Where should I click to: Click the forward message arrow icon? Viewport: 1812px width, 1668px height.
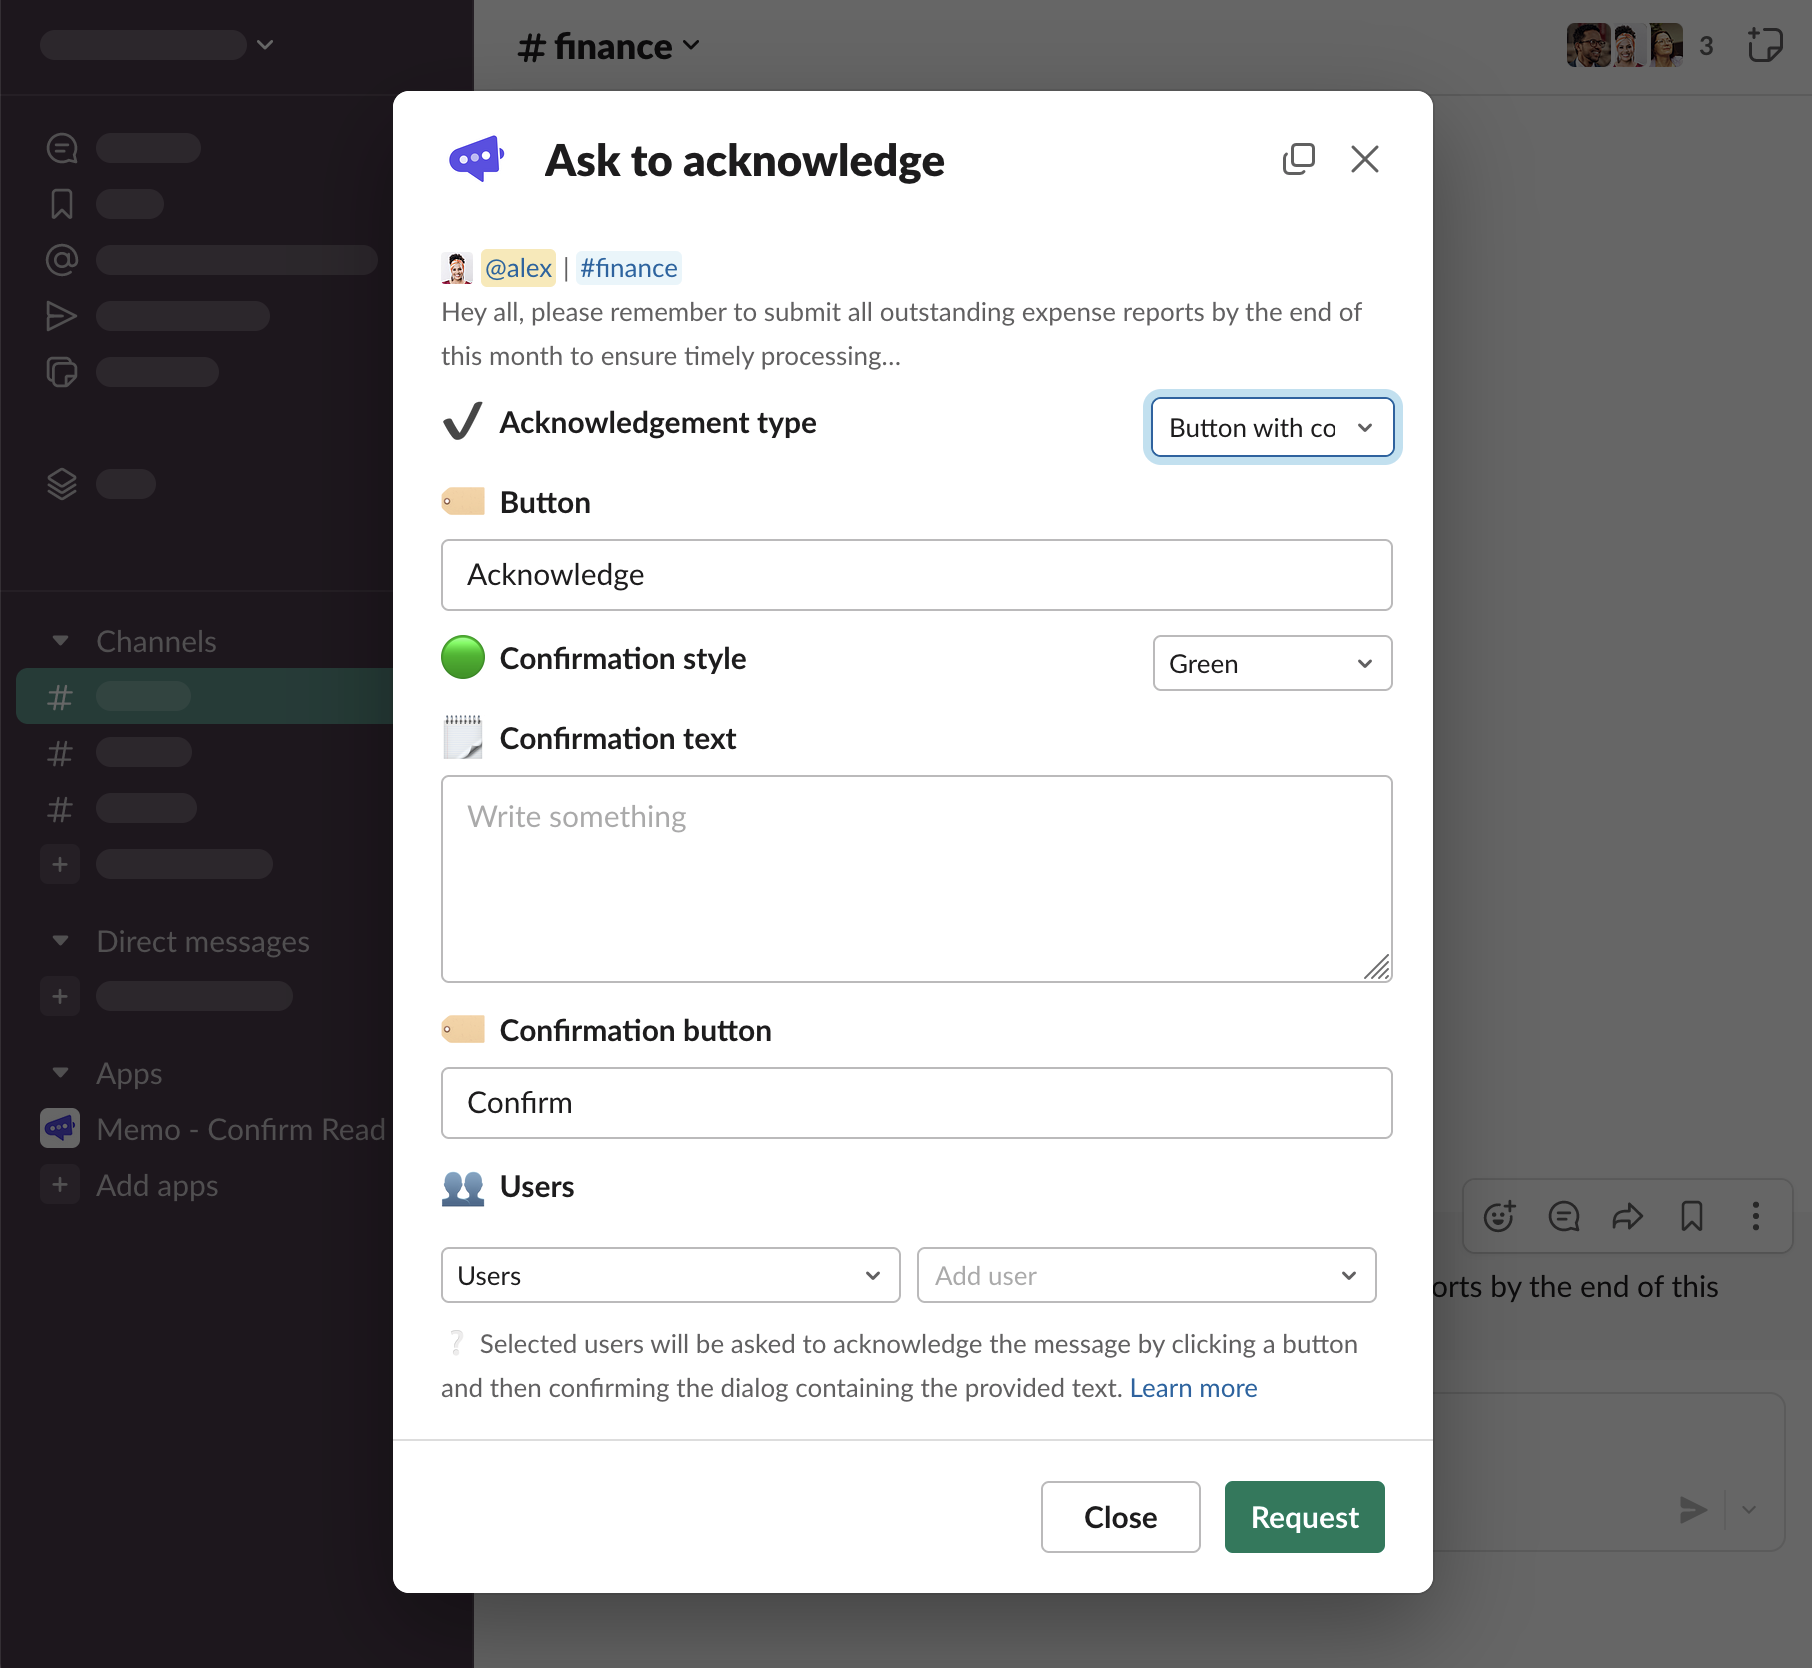(1627, 1216)
